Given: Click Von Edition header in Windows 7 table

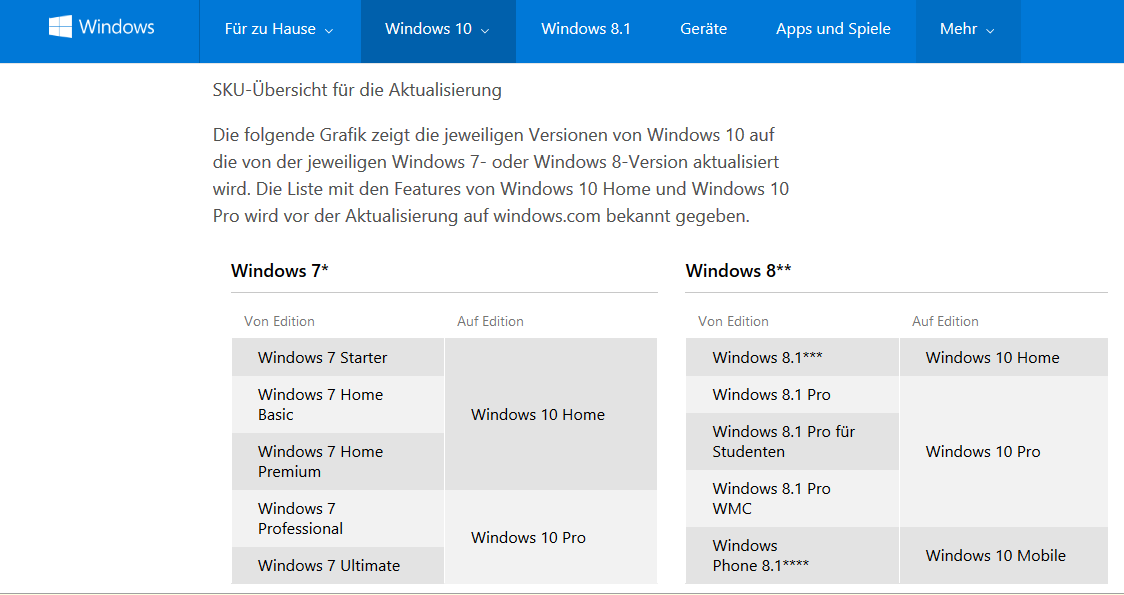Looking at the screenshot, I should point(279,321).
